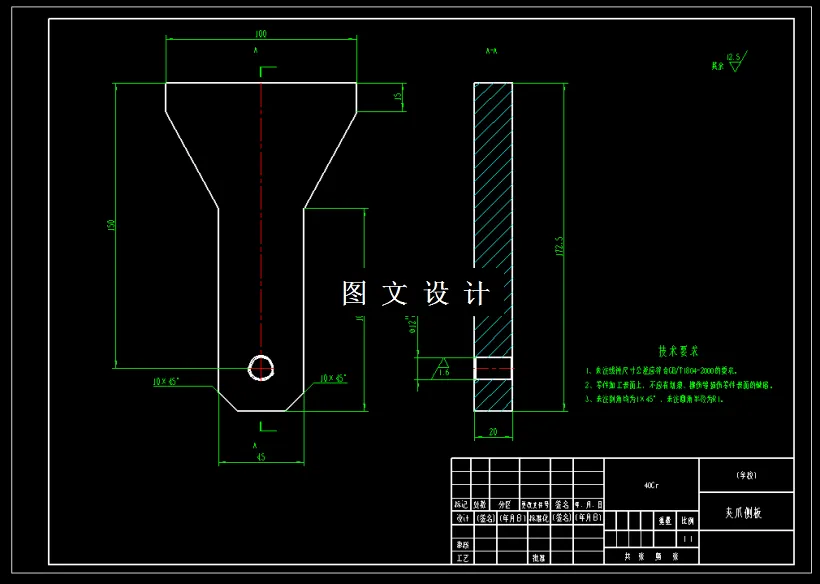Click the (签名) cell beside 标准化
820x584 pixels.
[562, 518]
